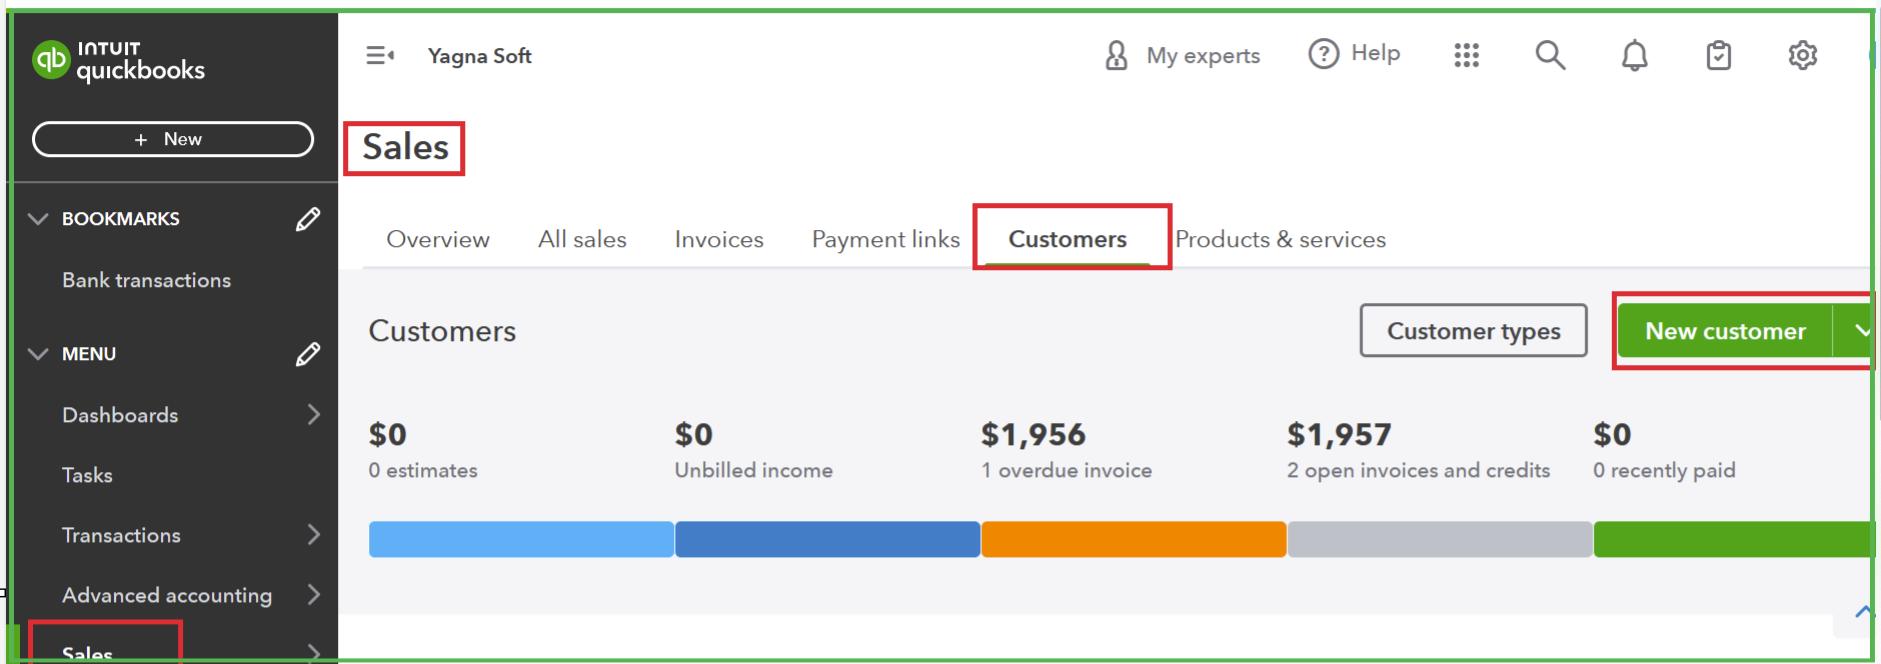Click the 2 open invoices and credits label
Viewport: 1881px width, 664px height.
(1418, 470)
